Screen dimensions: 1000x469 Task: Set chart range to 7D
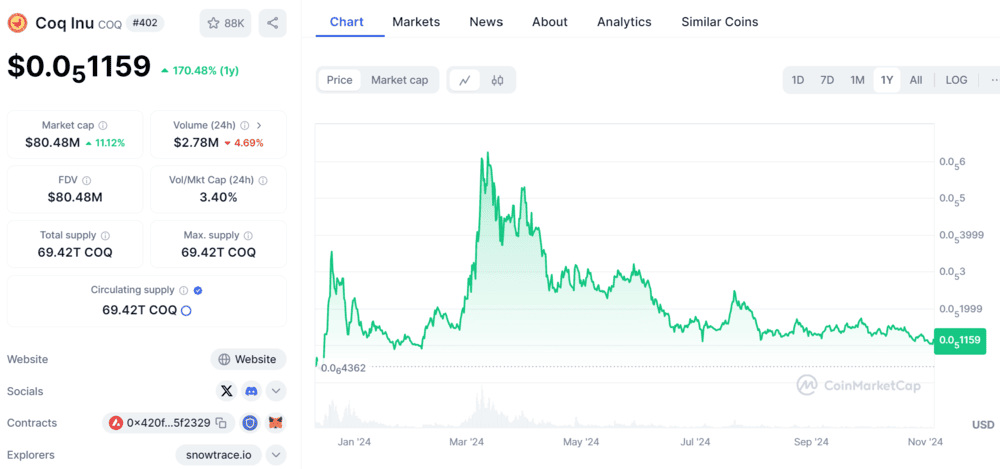tap(827, 80)
